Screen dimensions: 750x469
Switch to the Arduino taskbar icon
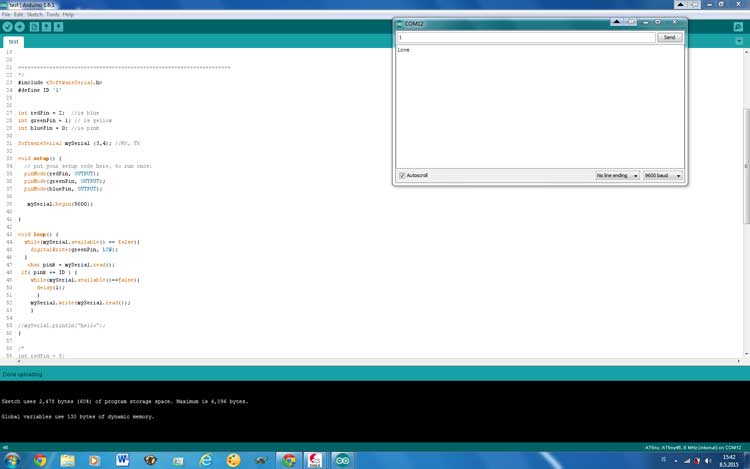click(x=342, y=460)
